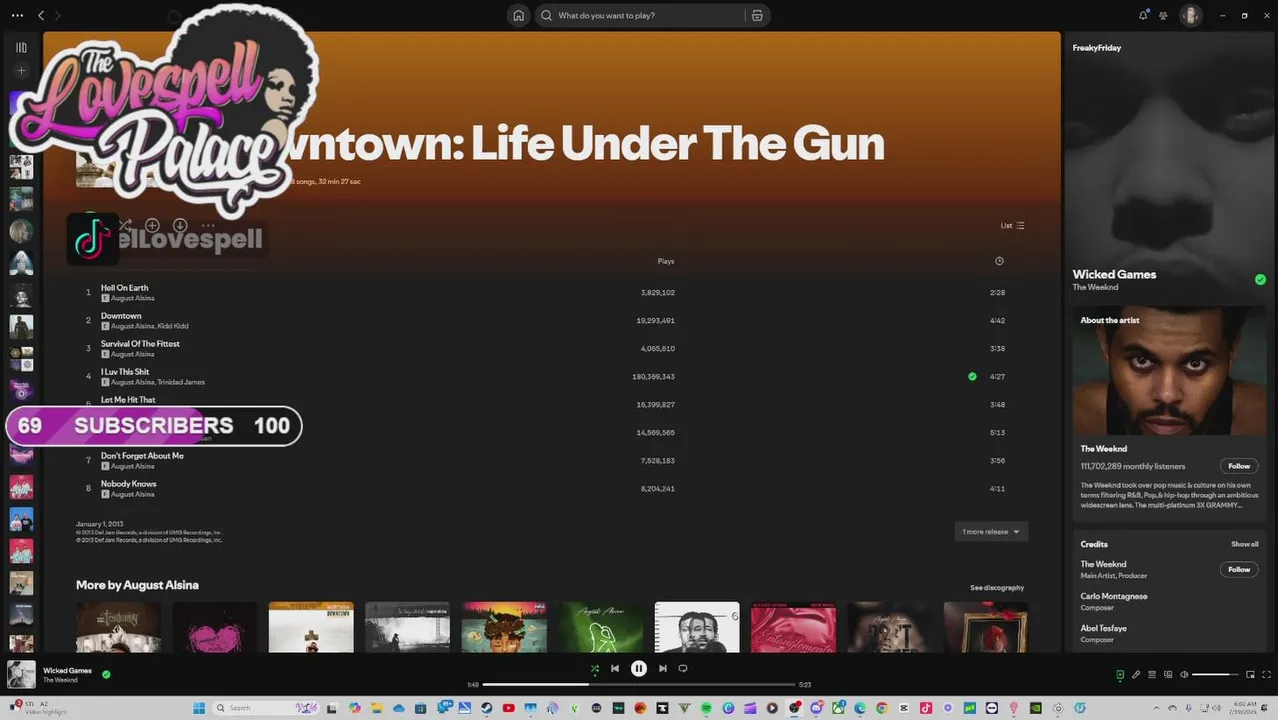The height and width of the screenshot is (720, 1278).
Task: Open the album's more options ellipsis
Action: 208,226
